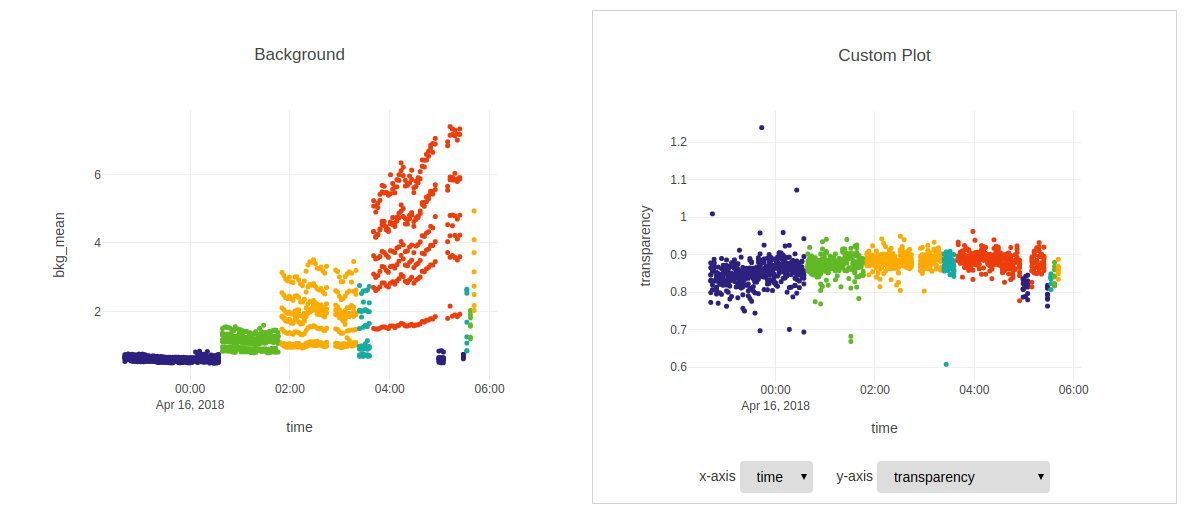Select the topmost yellow point in Background plot
This screenshot has width=1186, height=530.
(474, 211)
